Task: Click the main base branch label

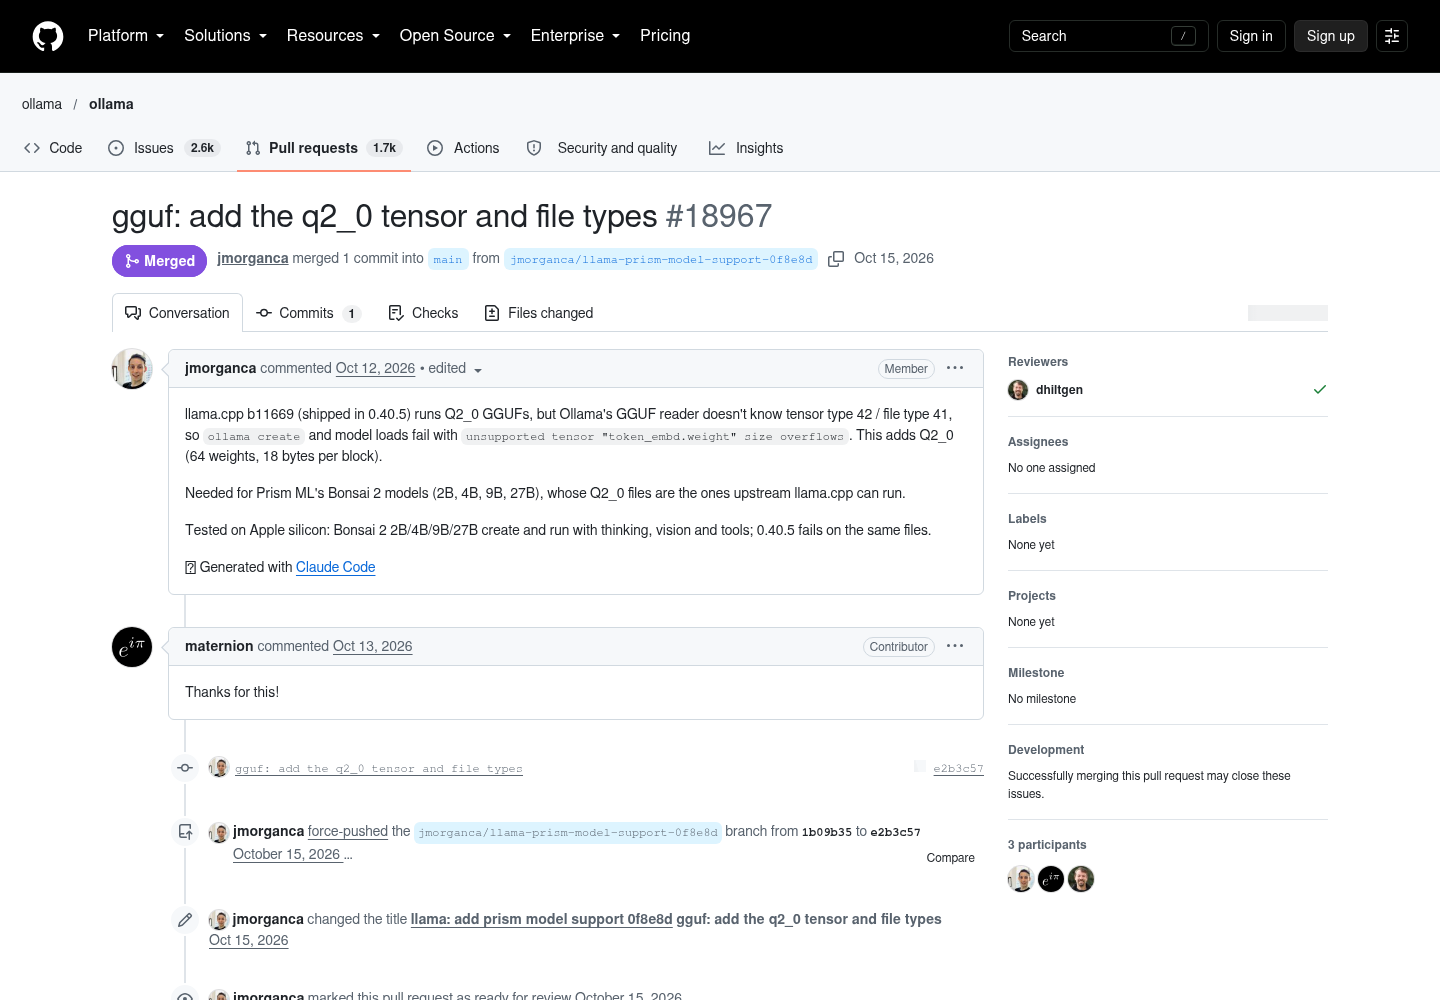Action: 448,259
